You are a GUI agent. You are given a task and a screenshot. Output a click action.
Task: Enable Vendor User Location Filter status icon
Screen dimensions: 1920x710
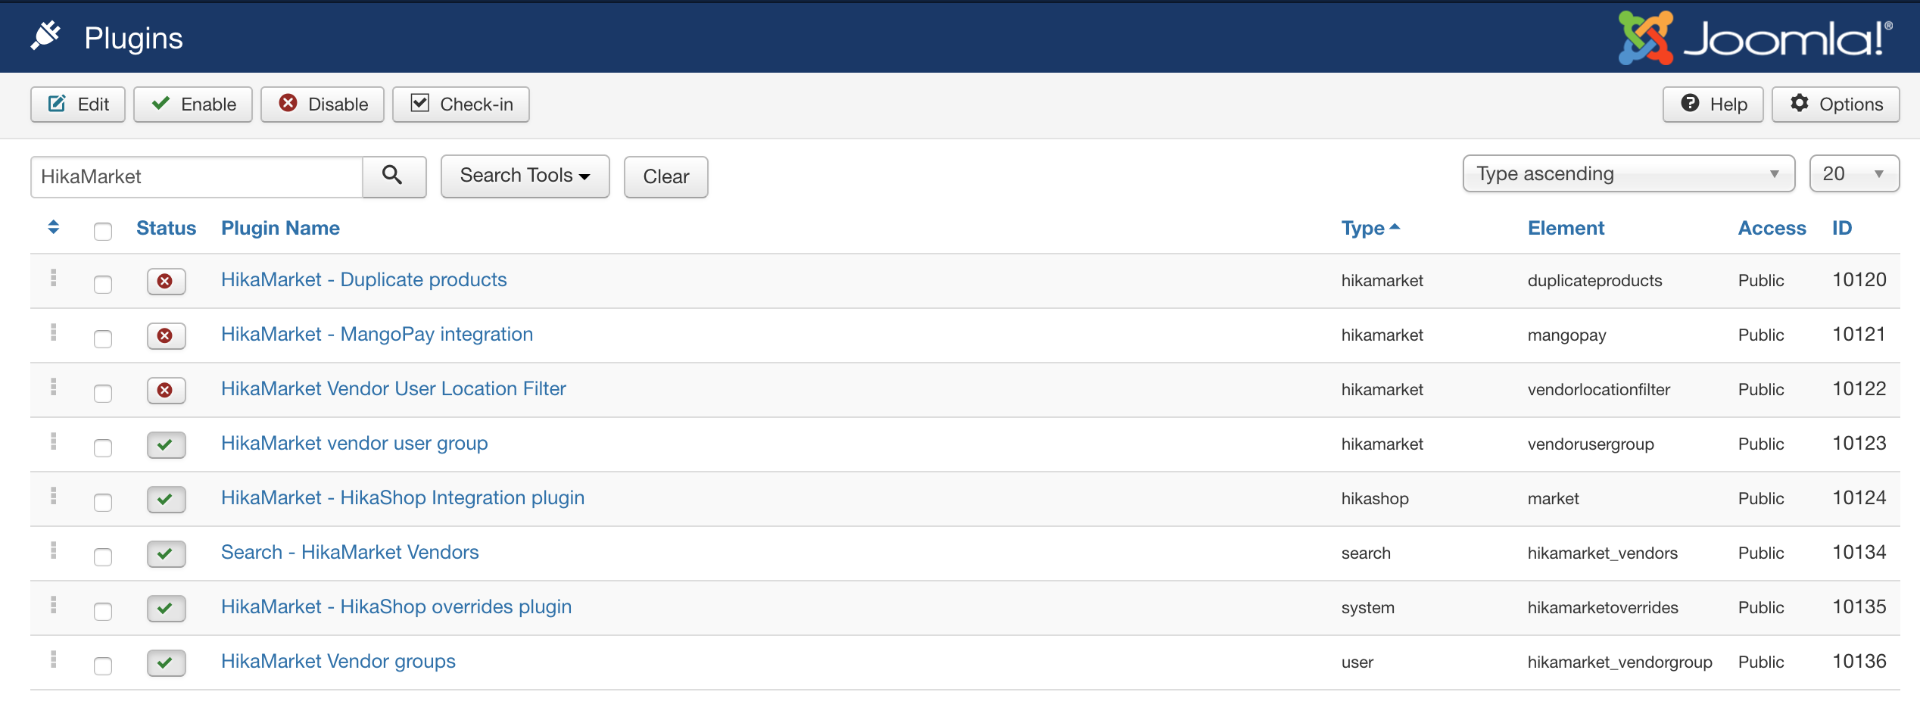(x=166, y=391)
